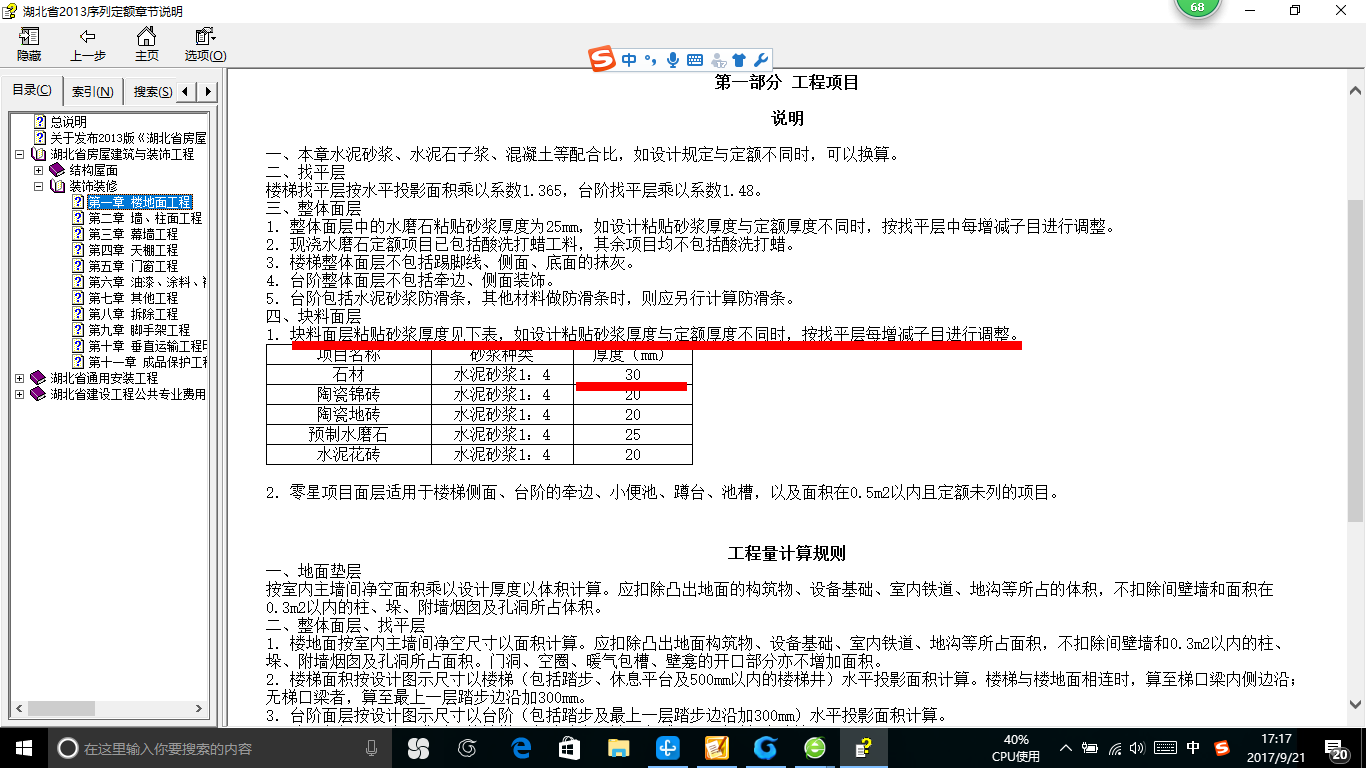Click the table cell 预制水磨石
Image resolution: width=1366 pixels, height=768 pixels.
(349, 434)
